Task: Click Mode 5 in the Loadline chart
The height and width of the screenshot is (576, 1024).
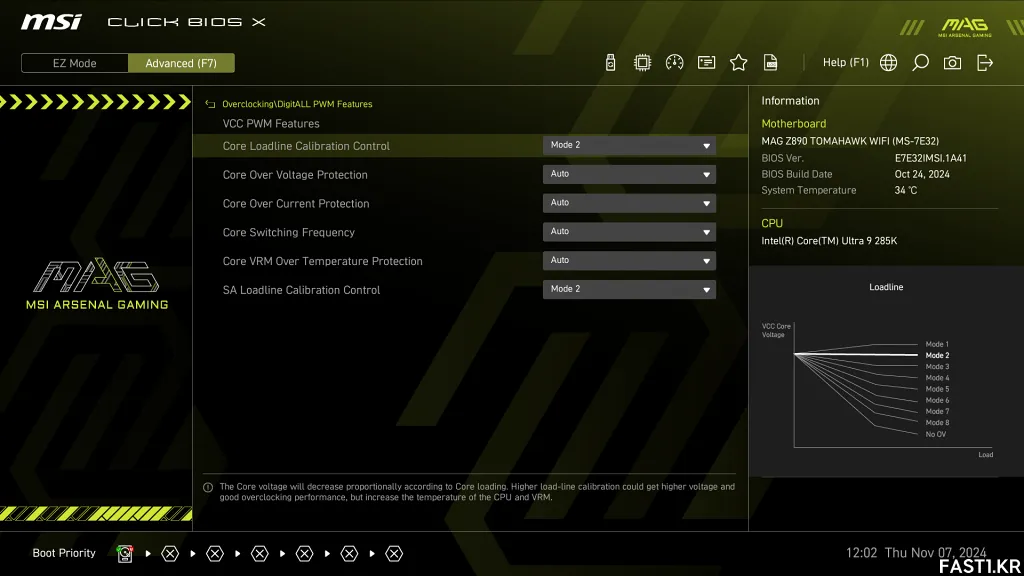Action: tap(937, 389)
